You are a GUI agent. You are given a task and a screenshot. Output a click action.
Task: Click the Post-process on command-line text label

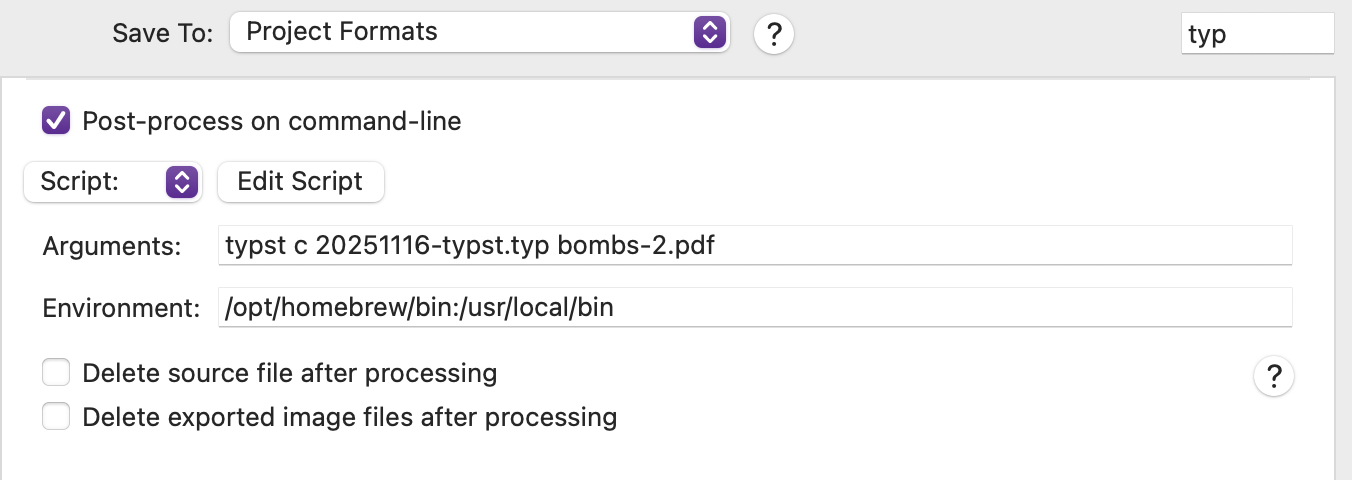[x=271, y=122]
